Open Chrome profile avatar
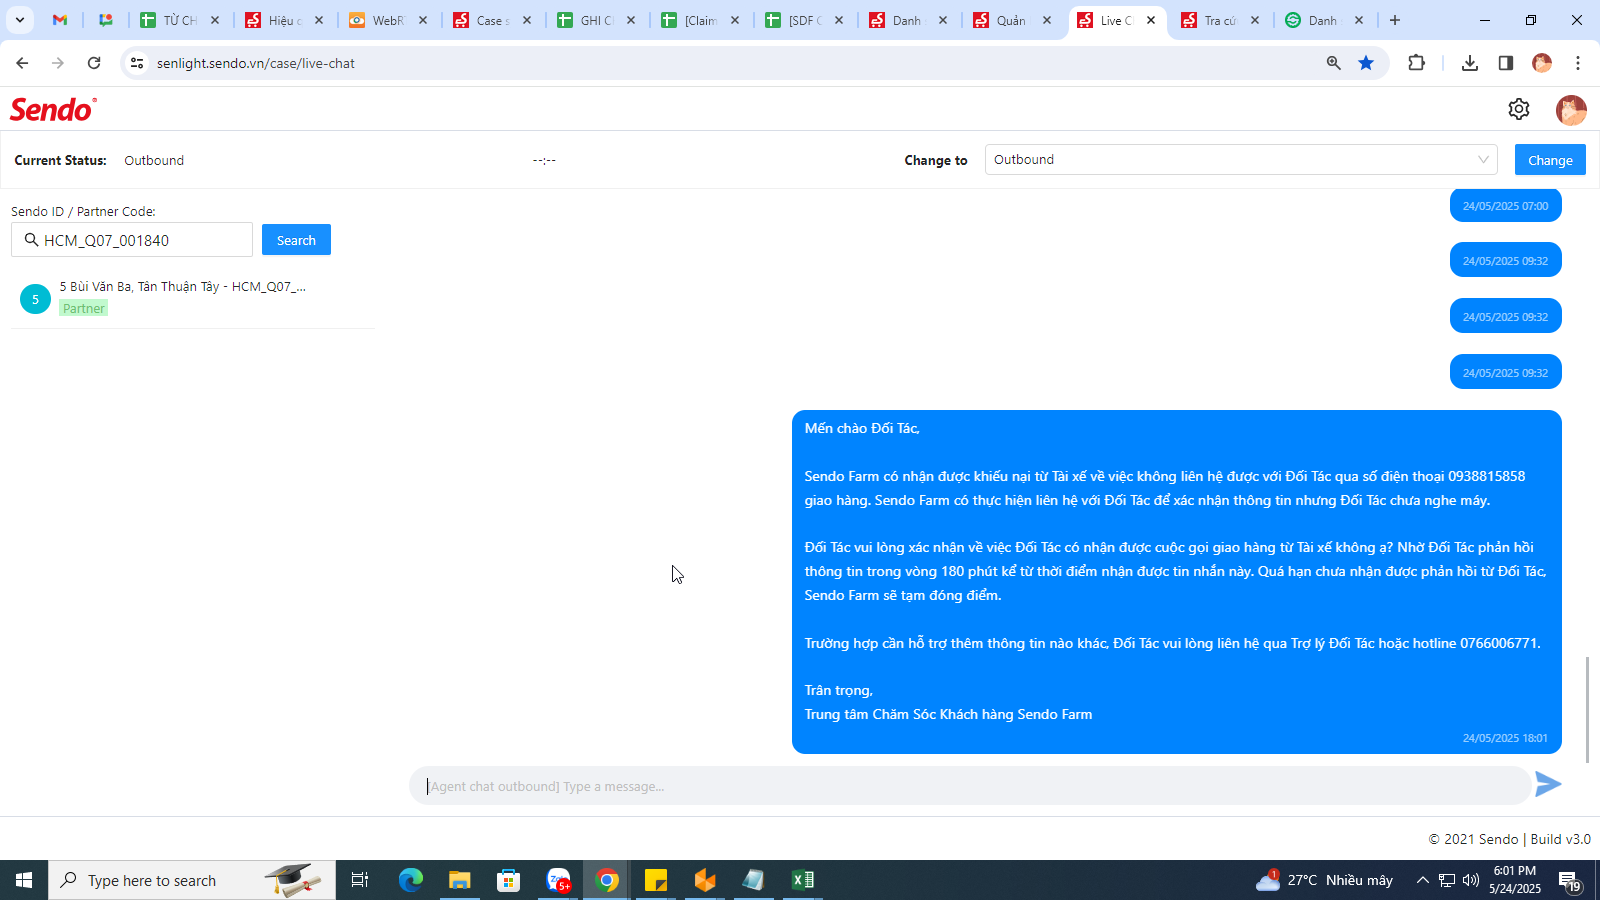1600x900 pixels. click(1542, 63)
